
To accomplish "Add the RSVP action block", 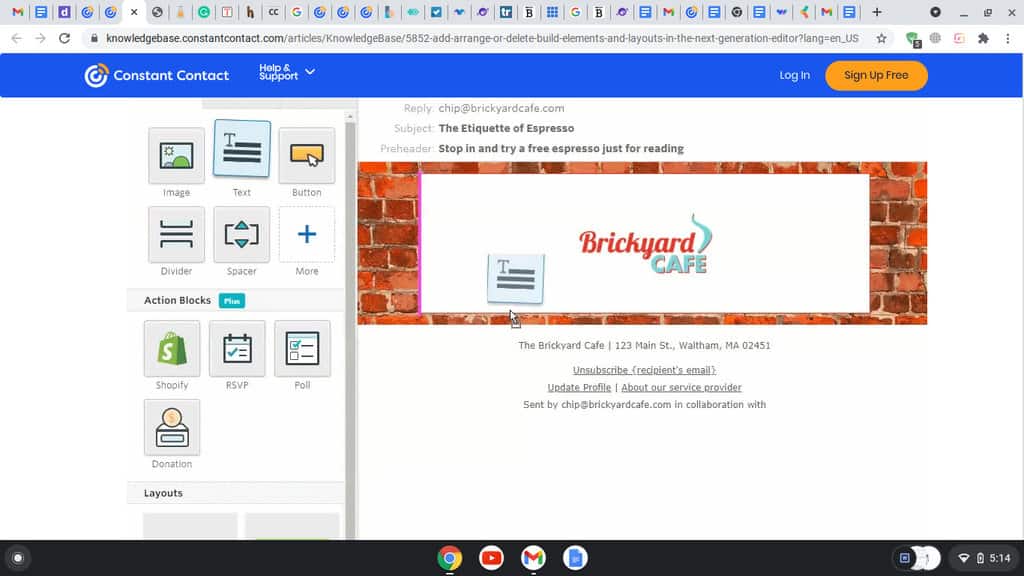I will click(x=237, y=349).
